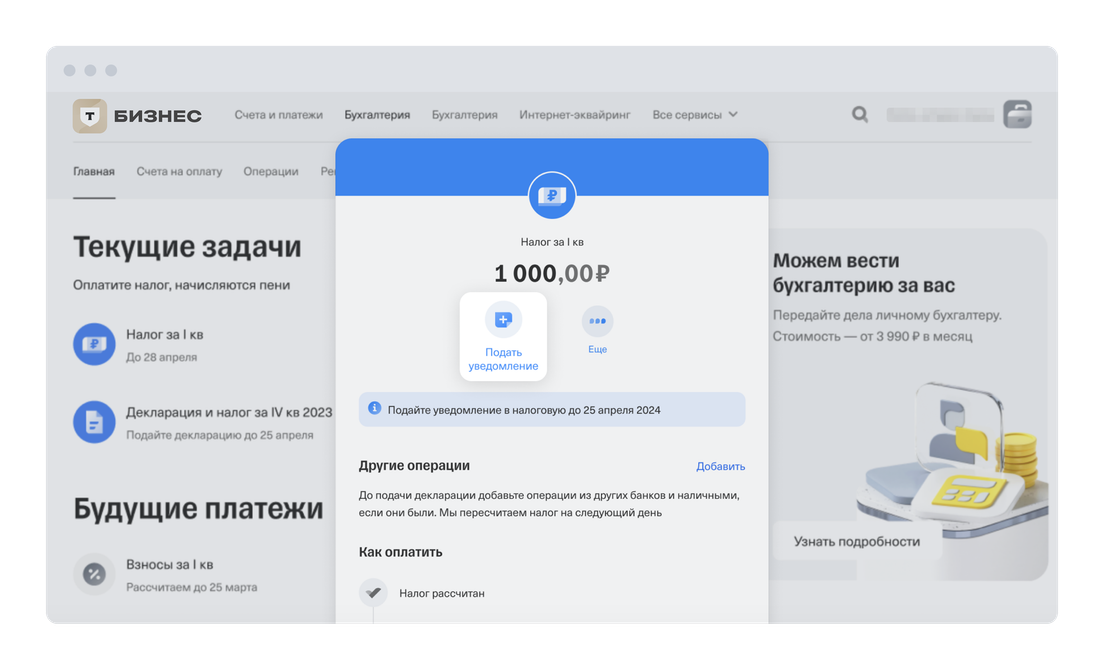The height and width of the screenshot is (670, 1104).
Task: Click the 'Добавить' link
Action: point(720,467)
